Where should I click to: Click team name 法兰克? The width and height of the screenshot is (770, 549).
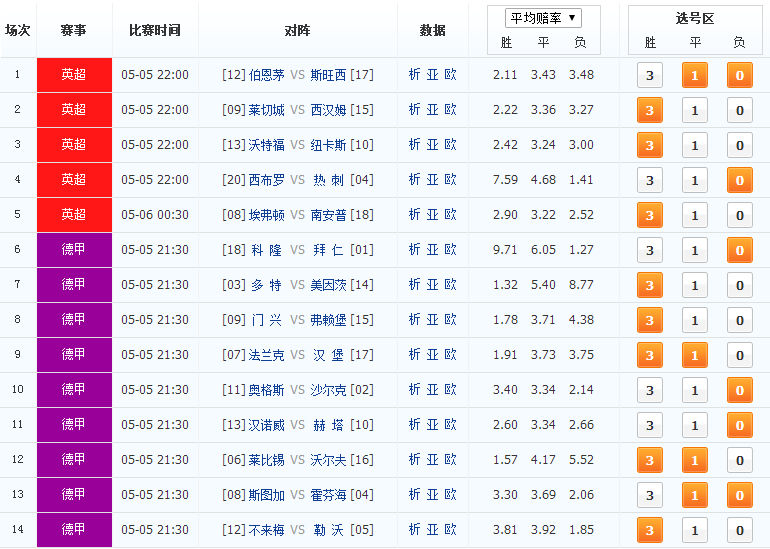pos(267,355)
